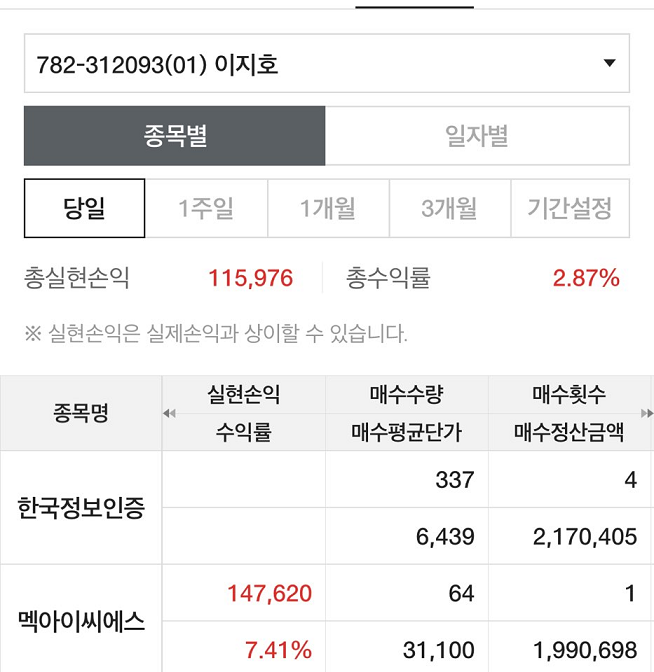Choose the 3개월 period filter
Image resolution: width=654 pixels, height=672 pixels.
click(x=449, y=208)
